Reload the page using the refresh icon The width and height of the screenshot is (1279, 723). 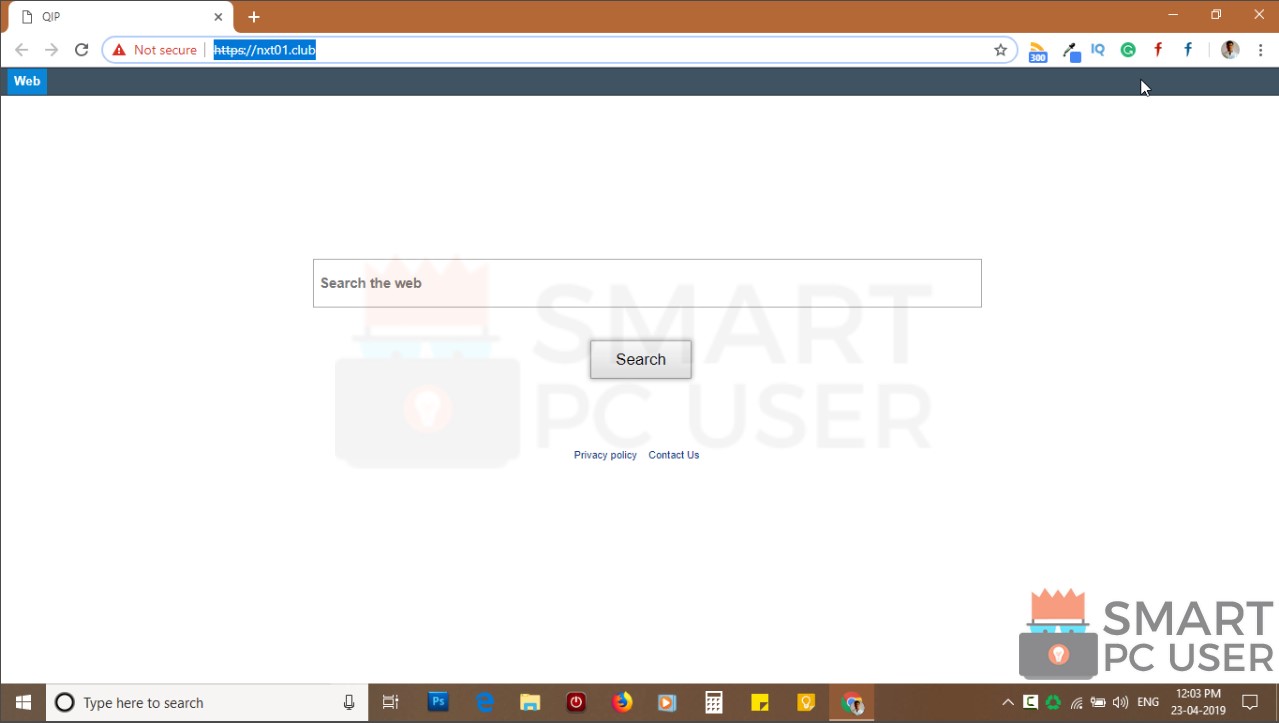click(82, 49)
